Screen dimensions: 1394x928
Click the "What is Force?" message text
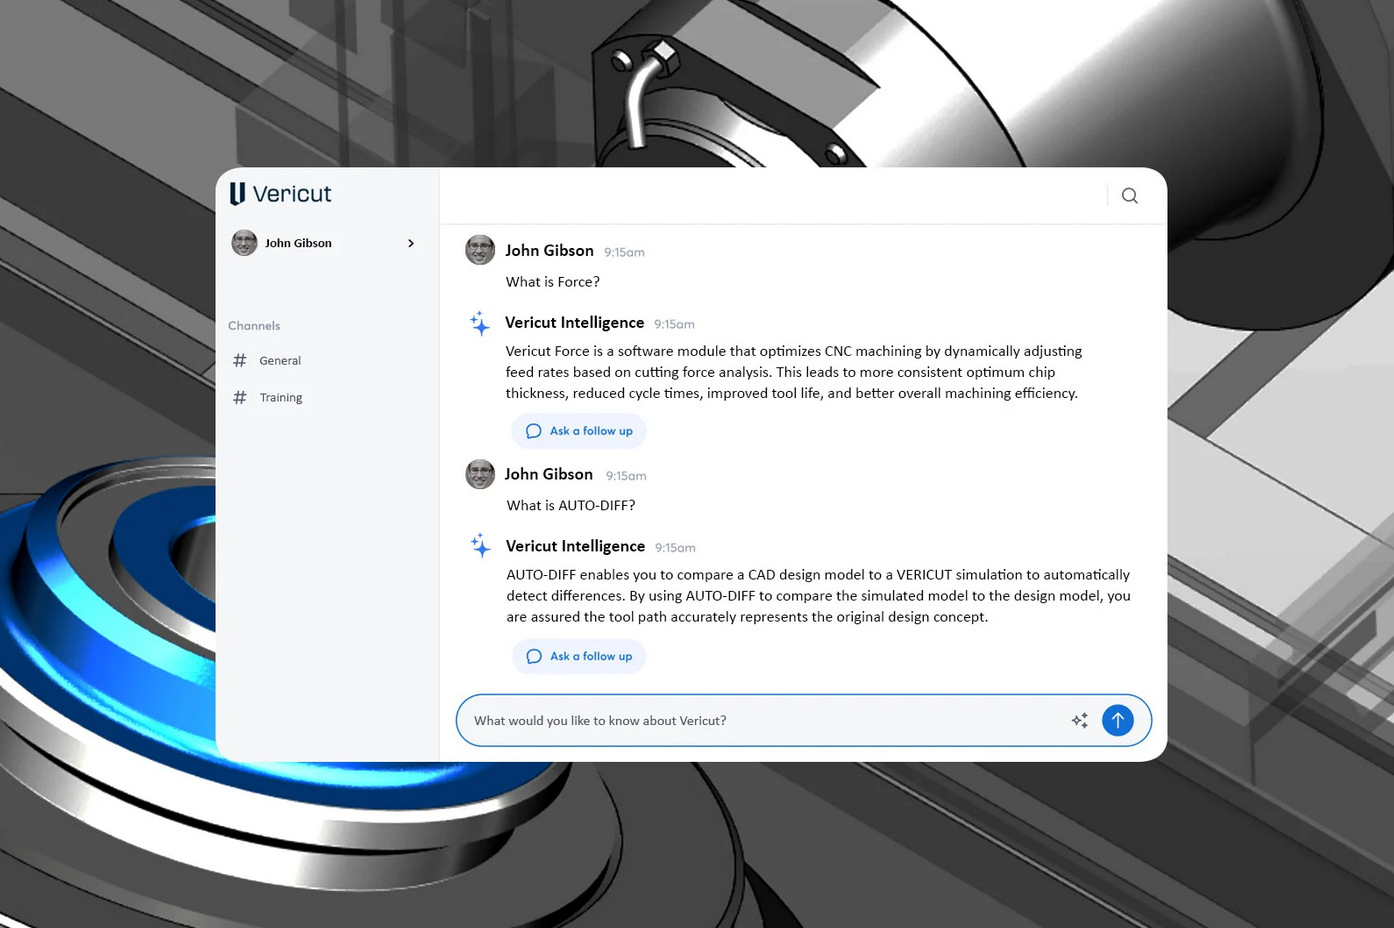553,282
